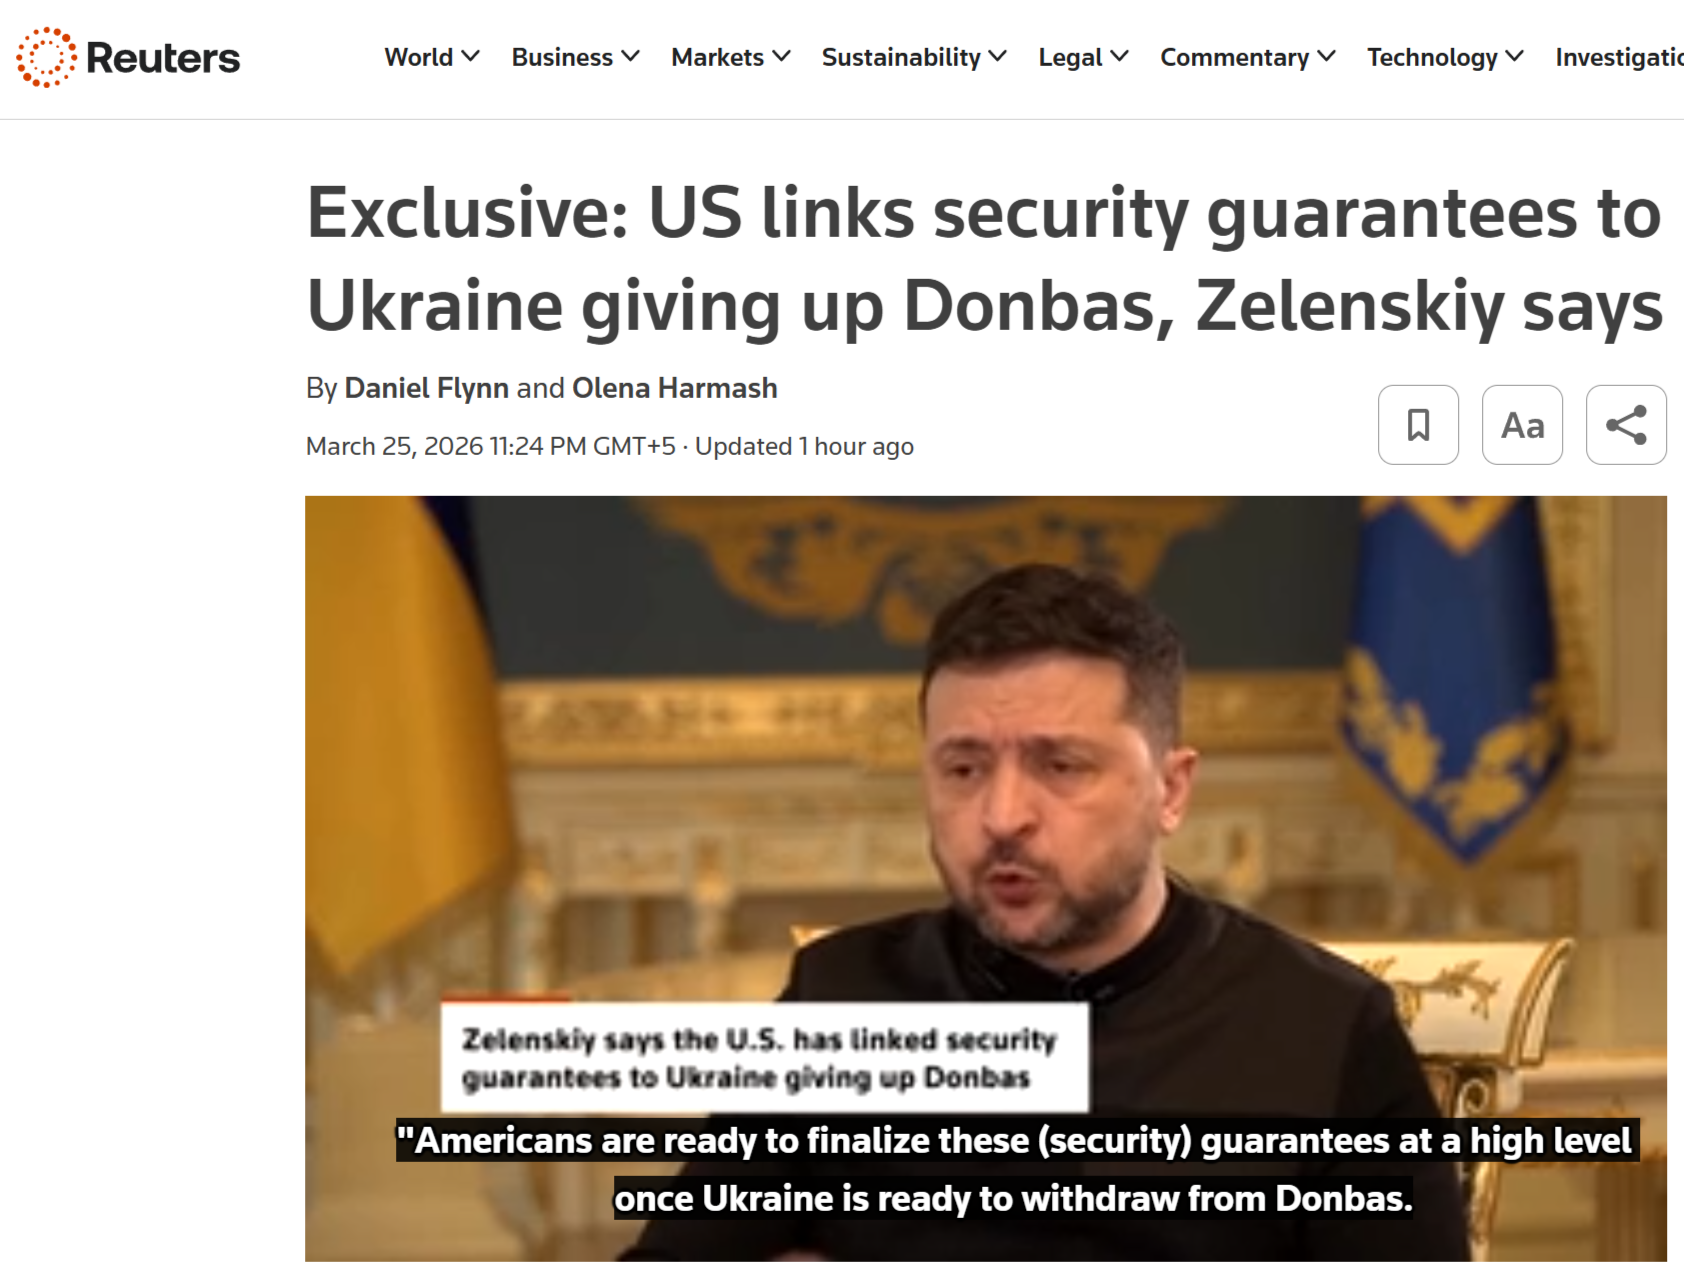Image resolution: width=1684 pixels, height=1272 pixels.
Task: Share this article
Action: (x=1626, y=425)
